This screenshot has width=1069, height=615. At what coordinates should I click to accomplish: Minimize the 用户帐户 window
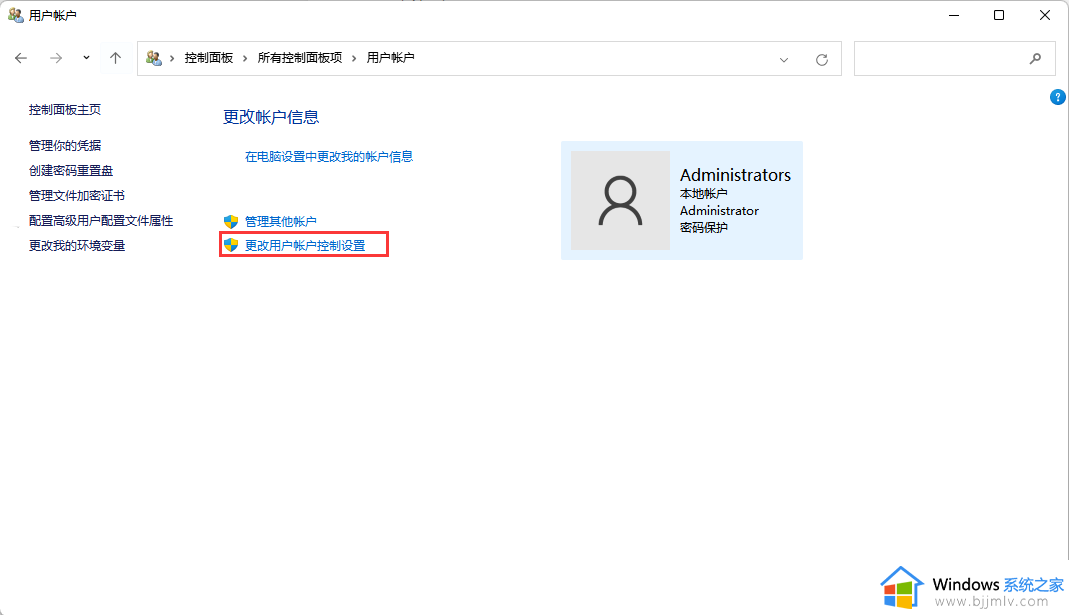point(954,15)
